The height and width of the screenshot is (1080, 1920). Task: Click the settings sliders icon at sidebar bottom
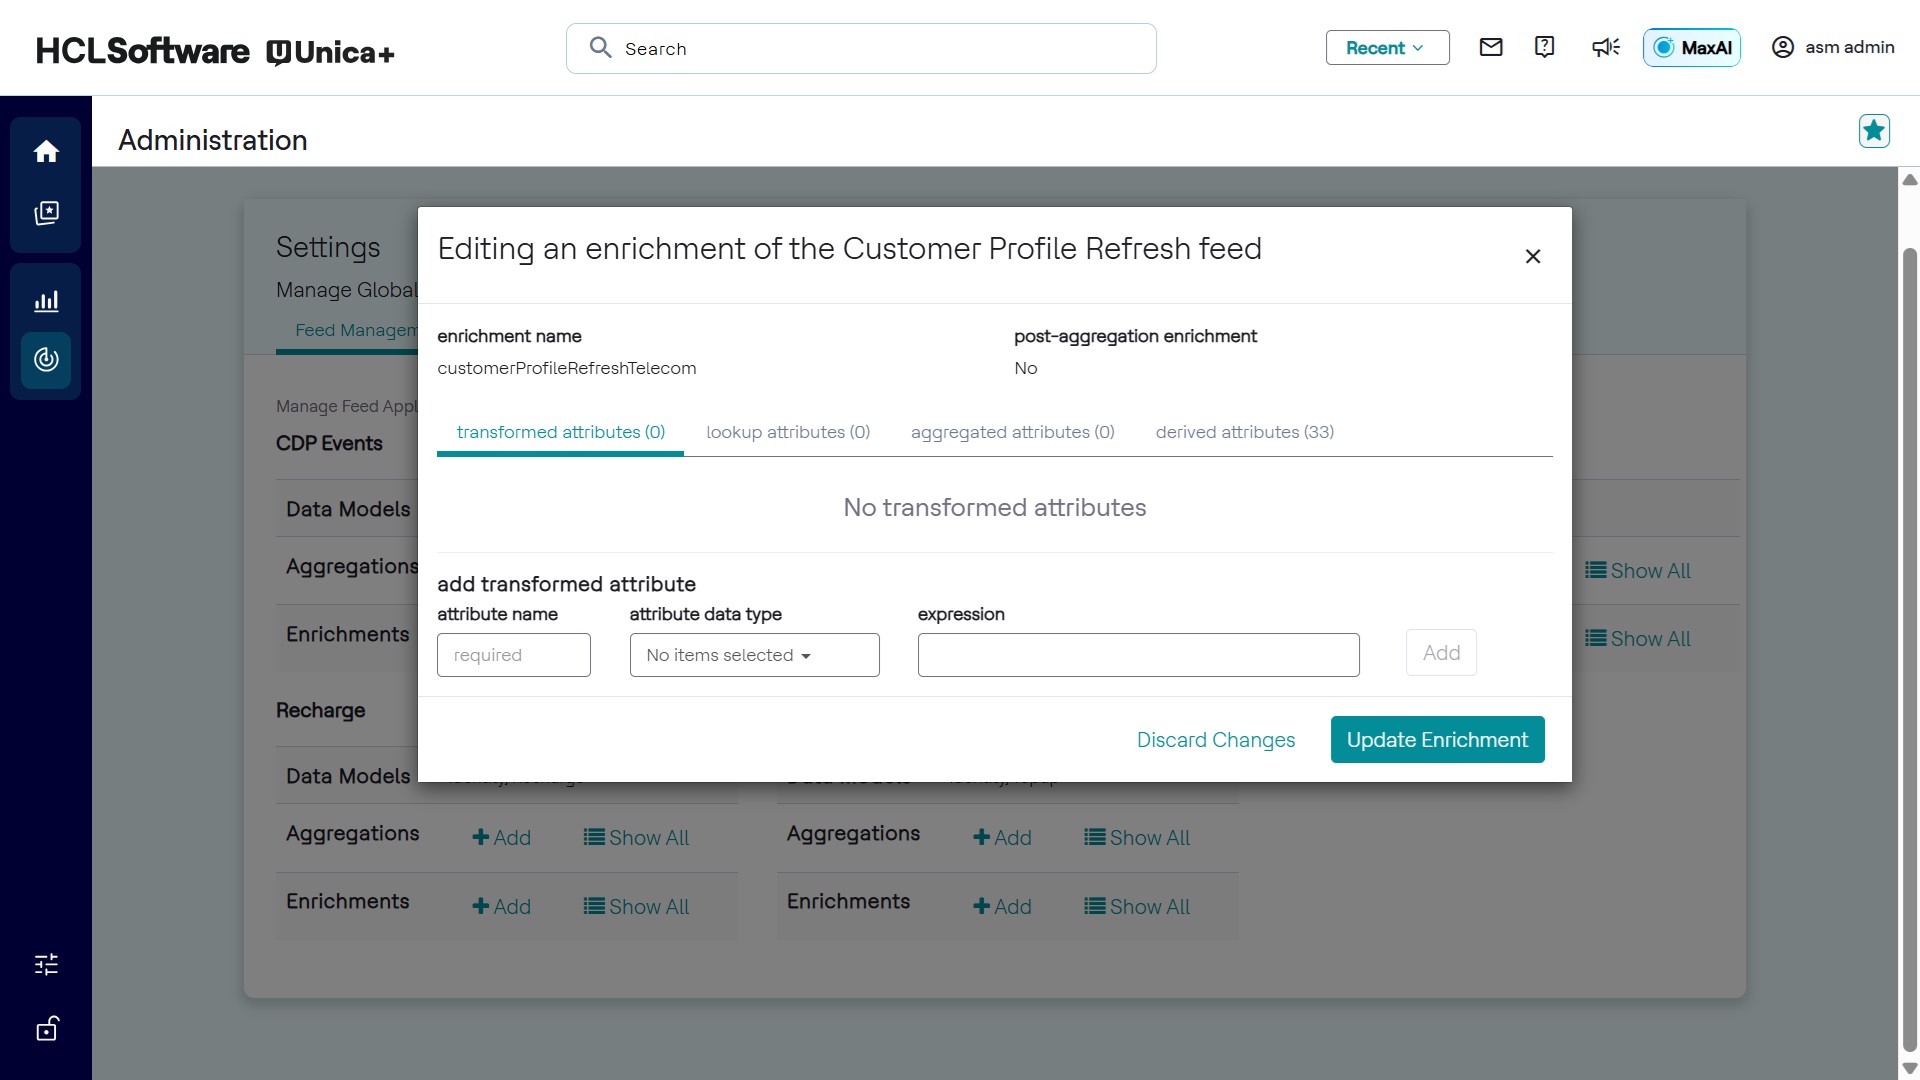46,964
